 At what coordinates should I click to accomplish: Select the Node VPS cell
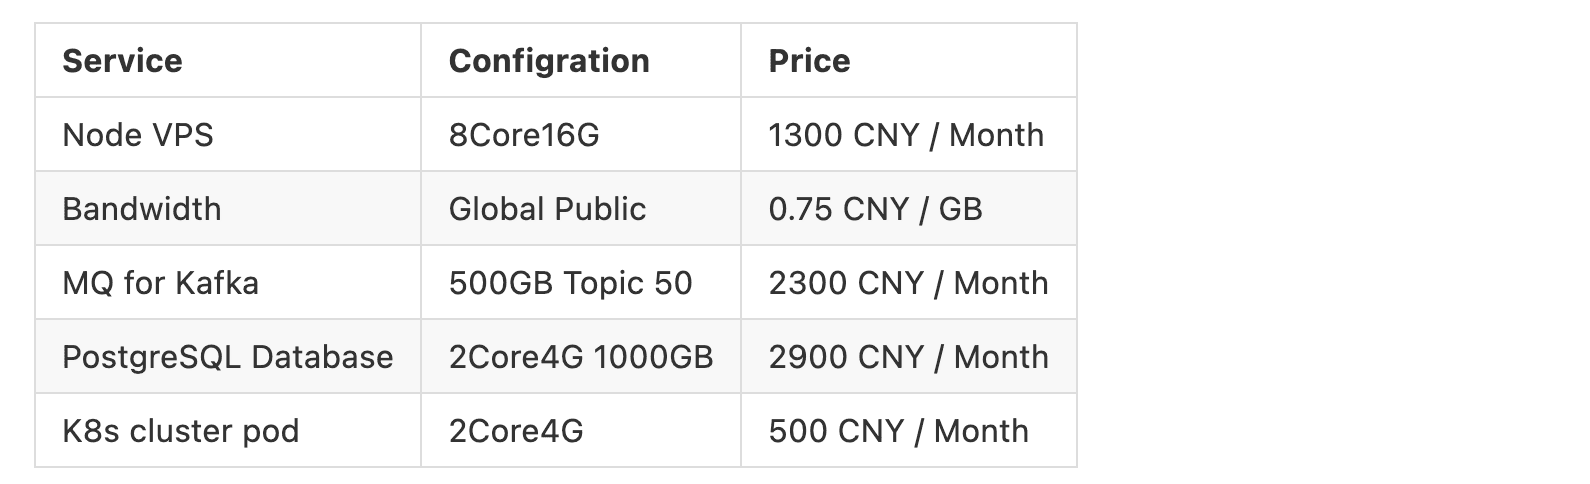coord(138,135)
